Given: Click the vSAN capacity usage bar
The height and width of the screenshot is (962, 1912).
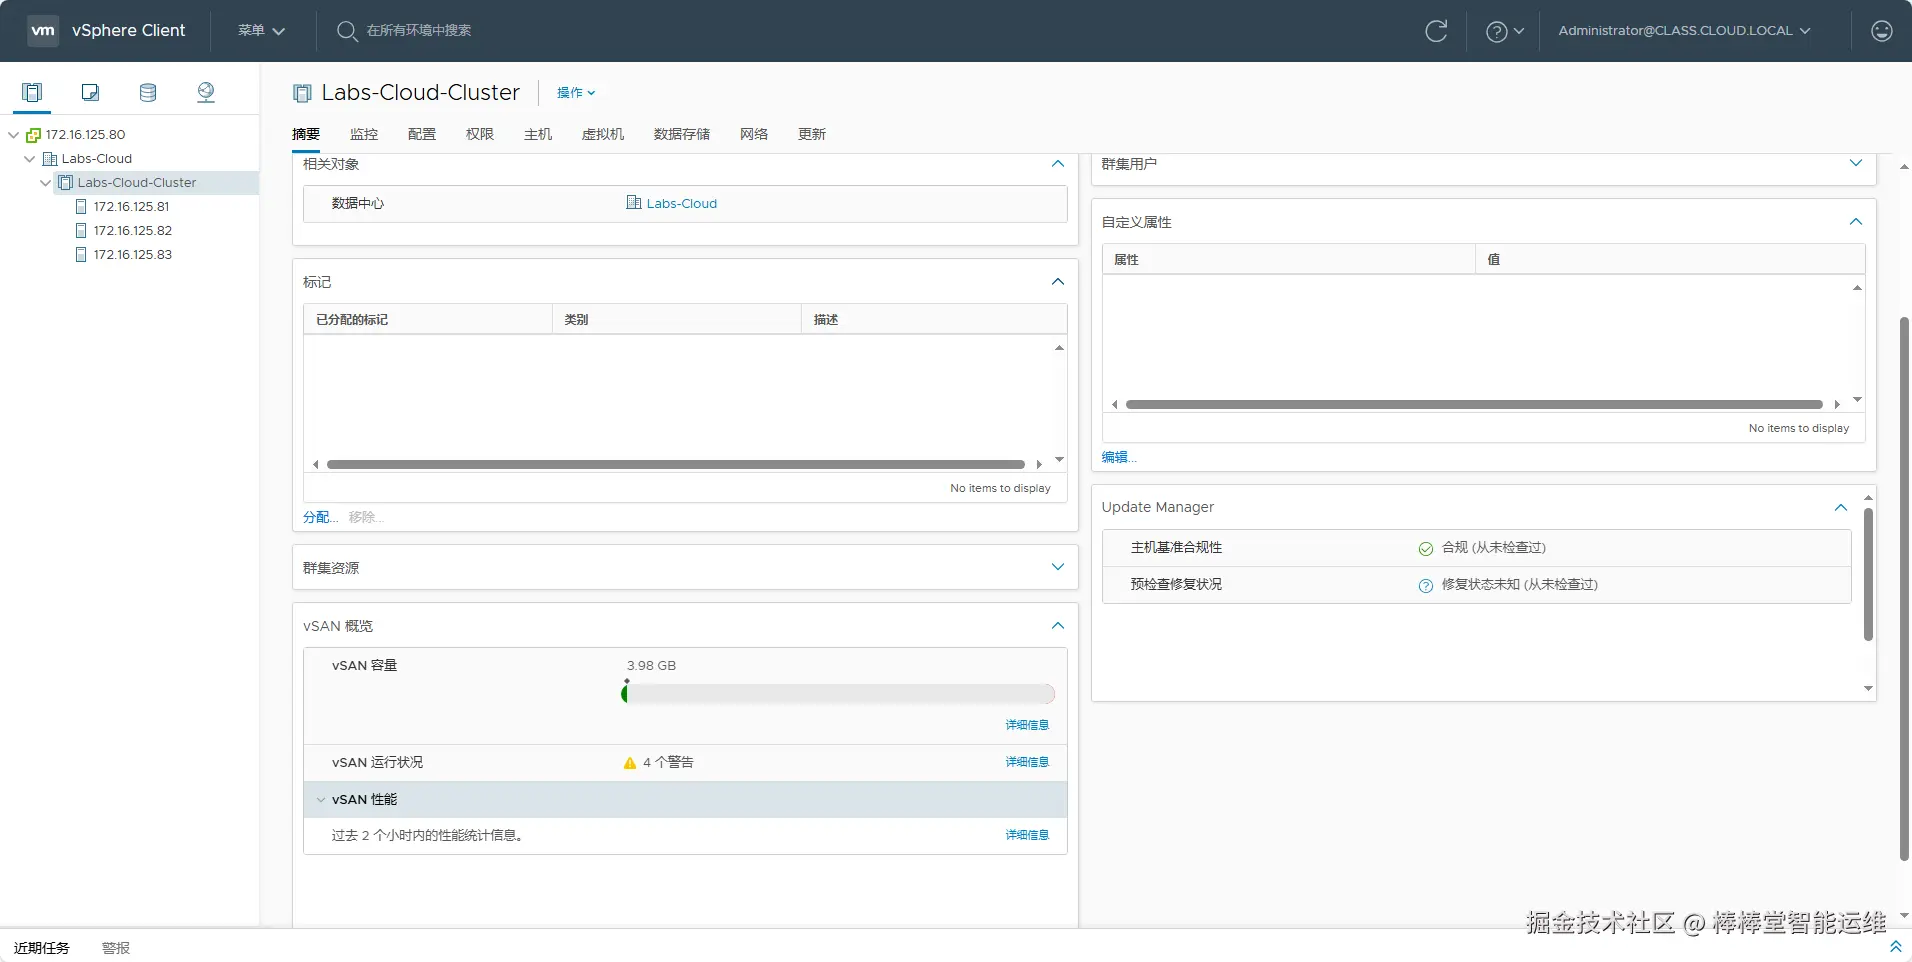Looking at the screenshot, I should (838, 694).
